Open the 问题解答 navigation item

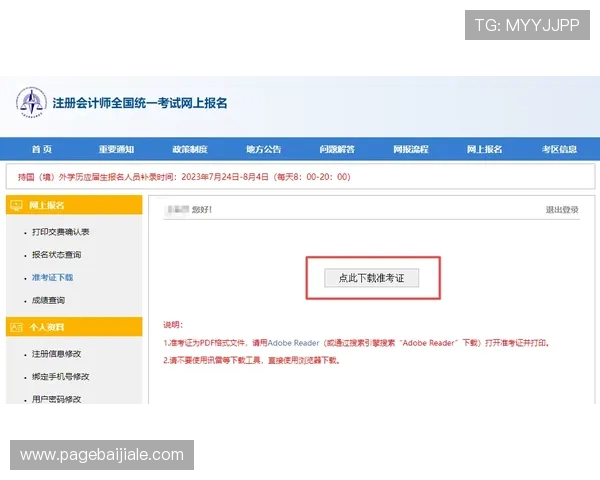(337, 149)
